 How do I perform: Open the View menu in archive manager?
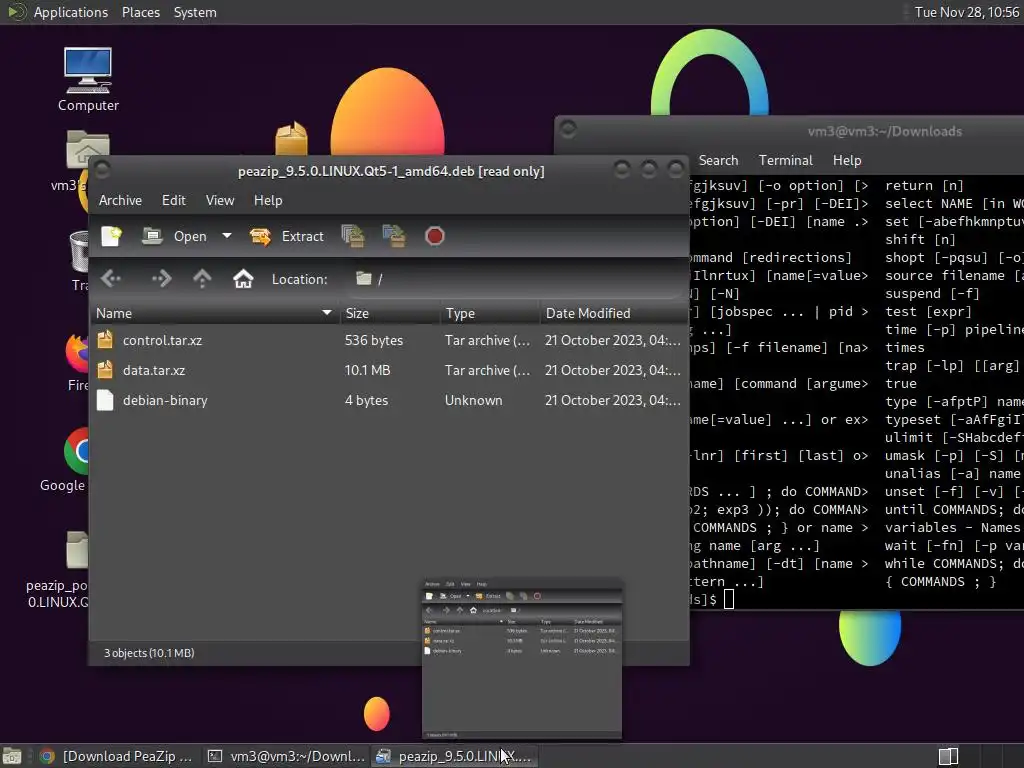click(220, 200)
